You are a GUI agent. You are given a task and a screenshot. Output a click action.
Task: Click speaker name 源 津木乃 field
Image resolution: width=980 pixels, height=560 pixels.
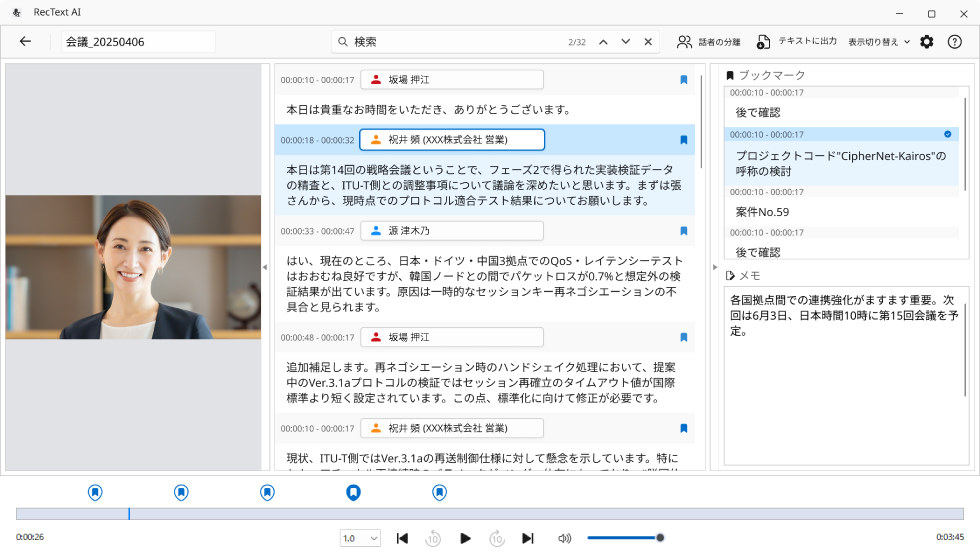tap(452, 231)
